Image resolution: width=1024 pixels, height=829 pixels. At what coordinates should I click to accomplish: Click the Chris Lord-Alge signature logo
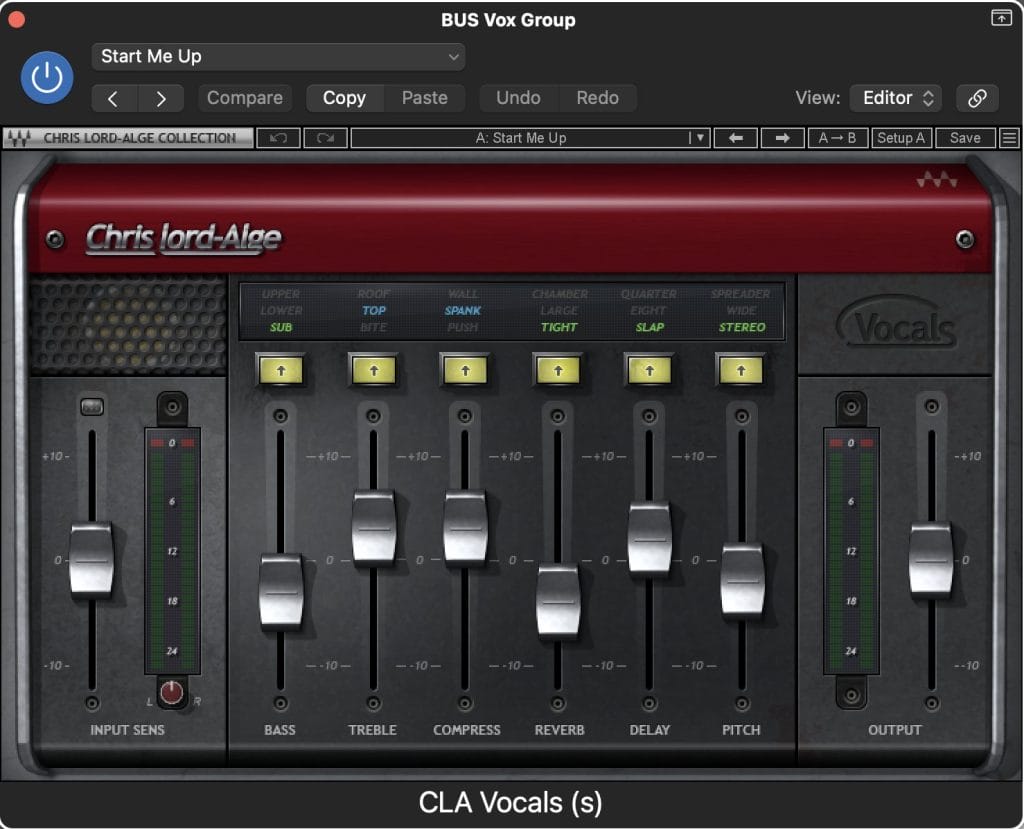pos(184,238)
